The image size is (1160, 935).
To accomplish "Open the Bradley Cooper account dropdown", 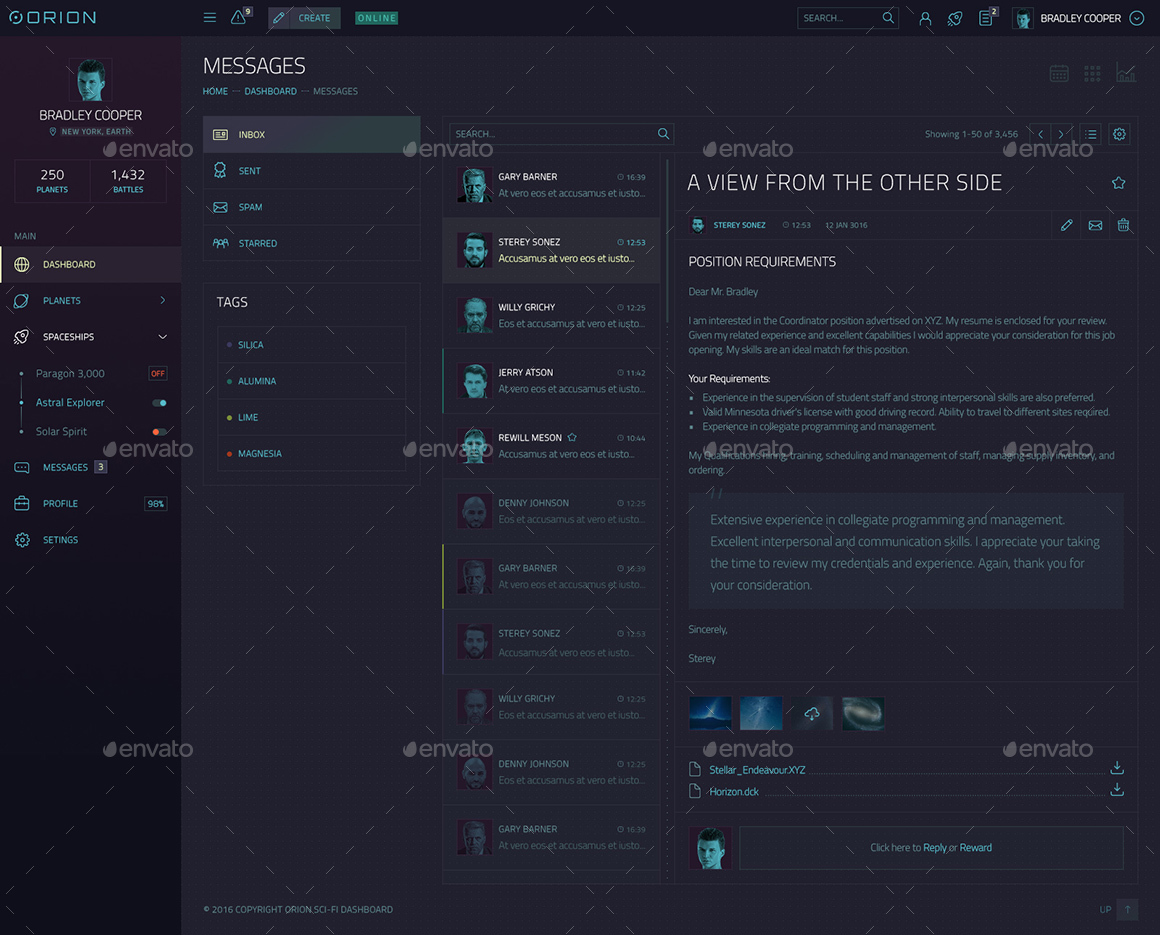I will point(1136,17).
